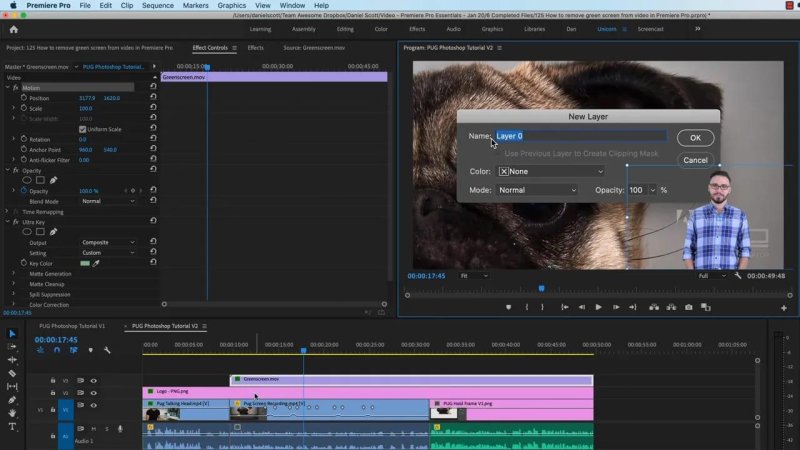Select the Type tool
The height and width of the screenshot is (450, 800).
pyautogui.click(x=12, y=427)
